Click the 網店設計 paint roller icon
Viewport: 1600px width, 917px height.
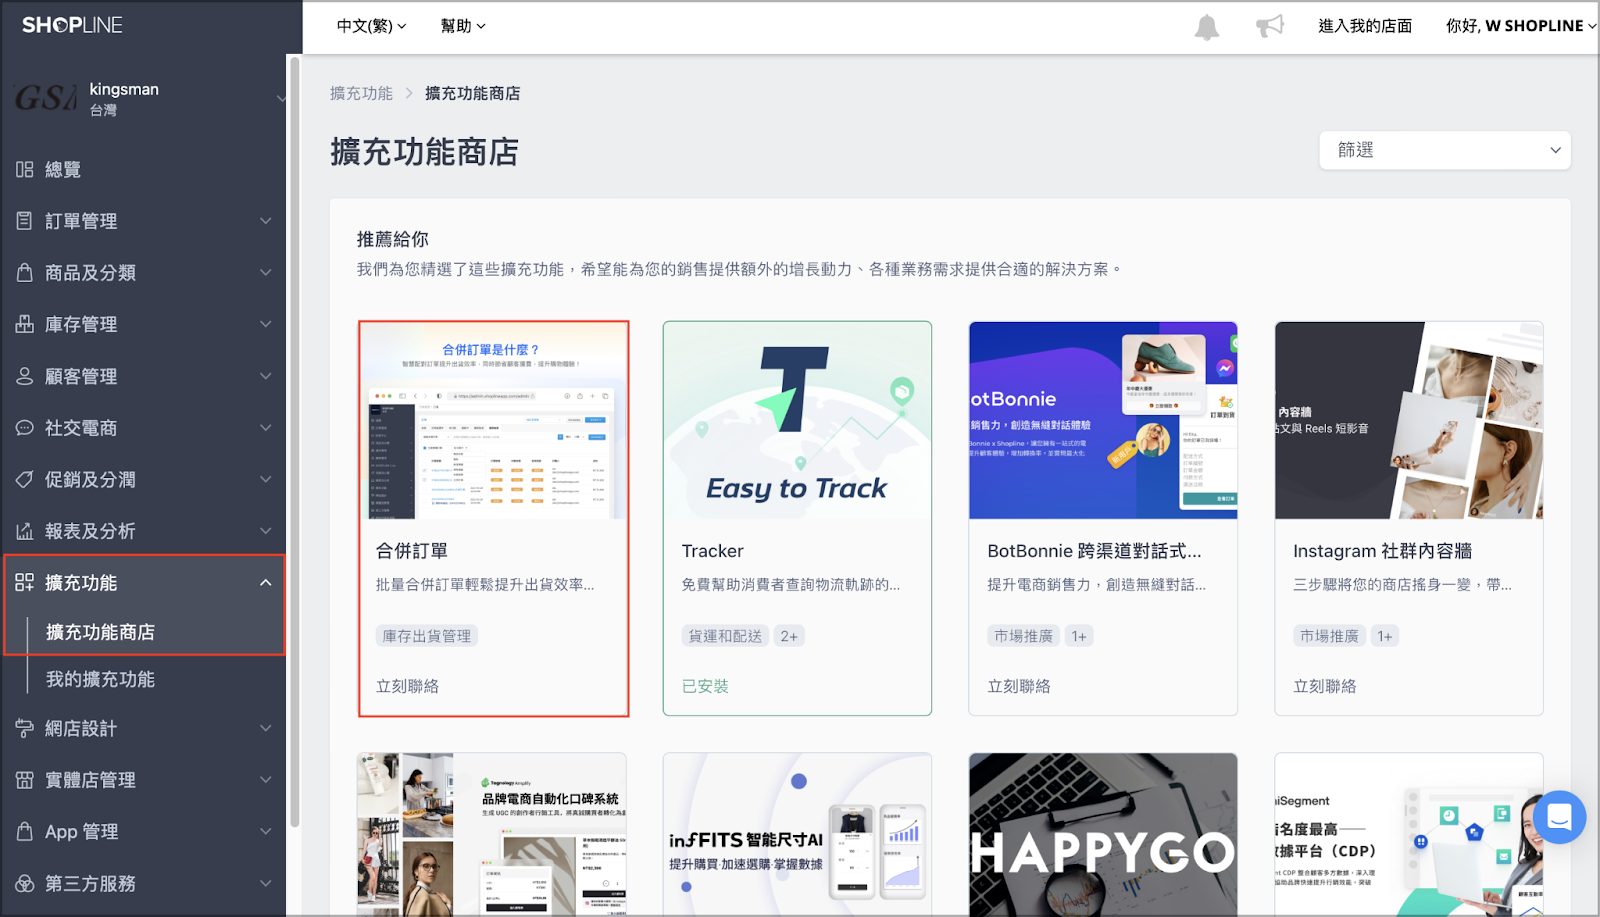click(x=25, y=728)
